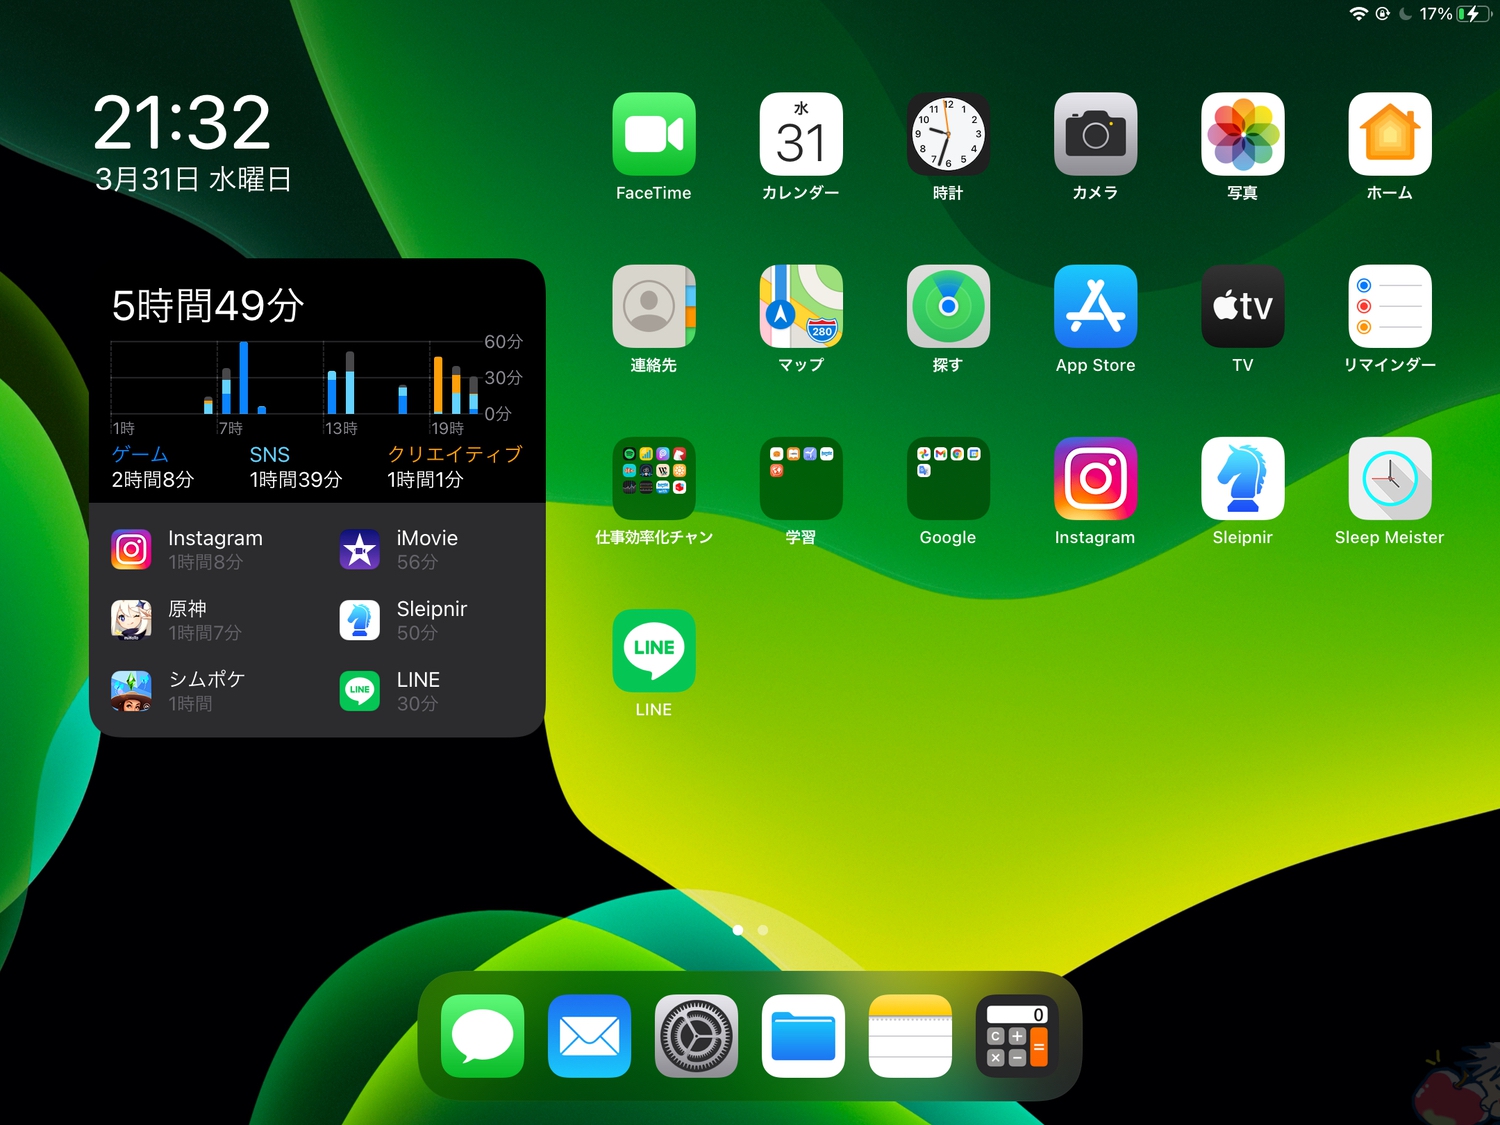Open the Photos app (写真)

(x=1243, y=134)
